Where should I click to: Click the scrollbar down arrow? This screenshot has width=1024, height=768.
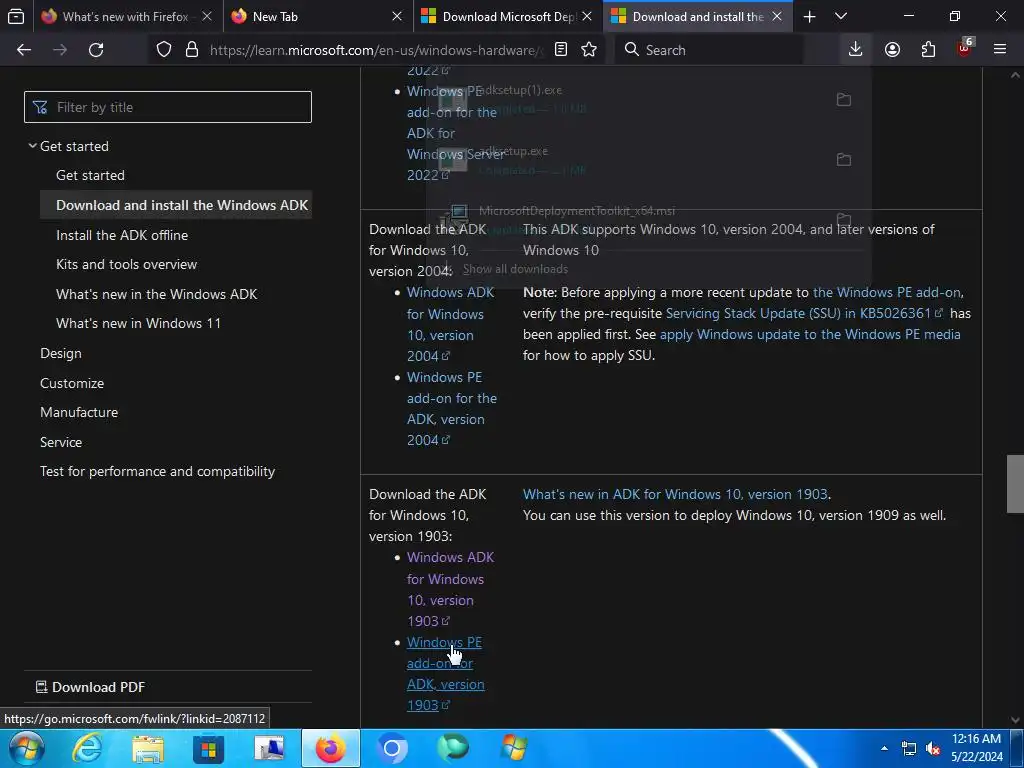pyautogui.click(x=1015, y=720)
